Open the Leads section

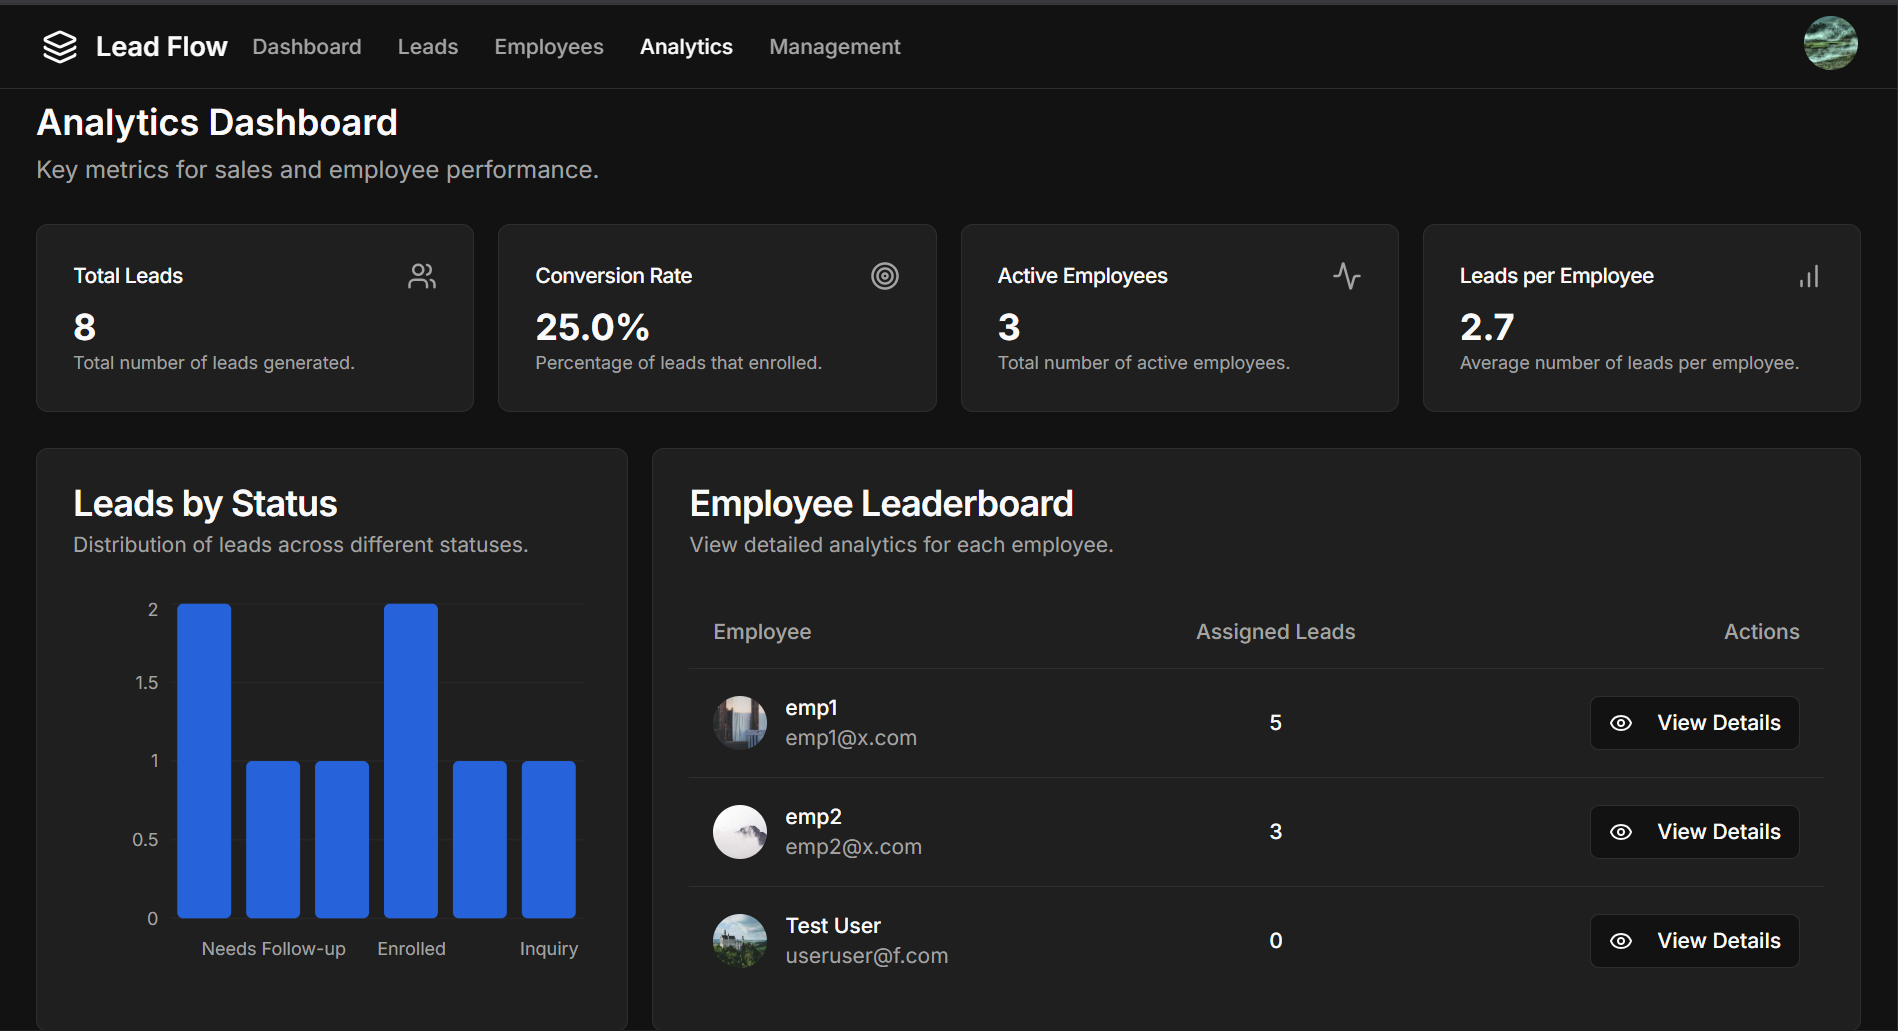tap(427, 46)
